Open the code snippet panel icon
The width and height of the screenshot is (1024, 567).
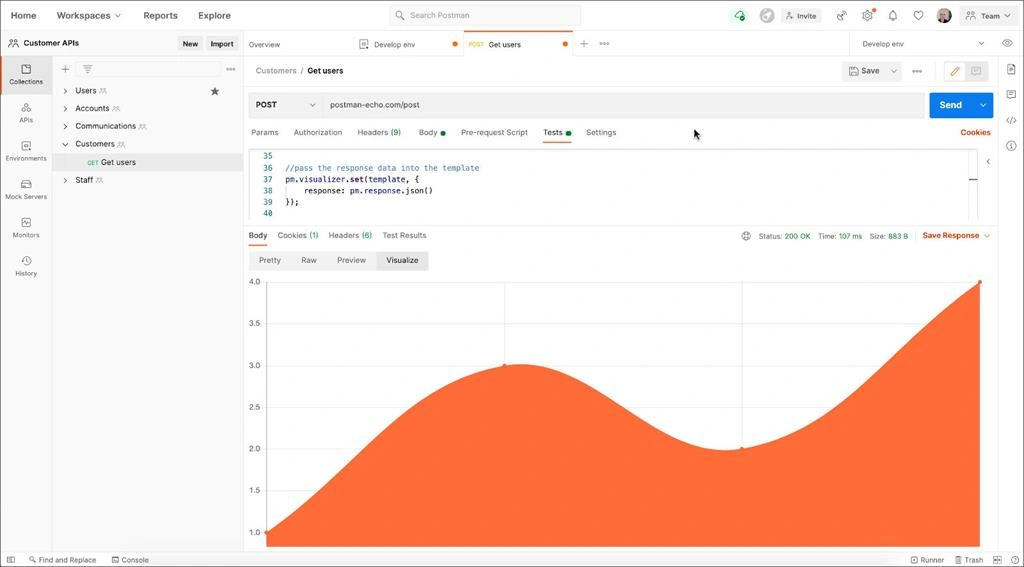pos(1011,120)
